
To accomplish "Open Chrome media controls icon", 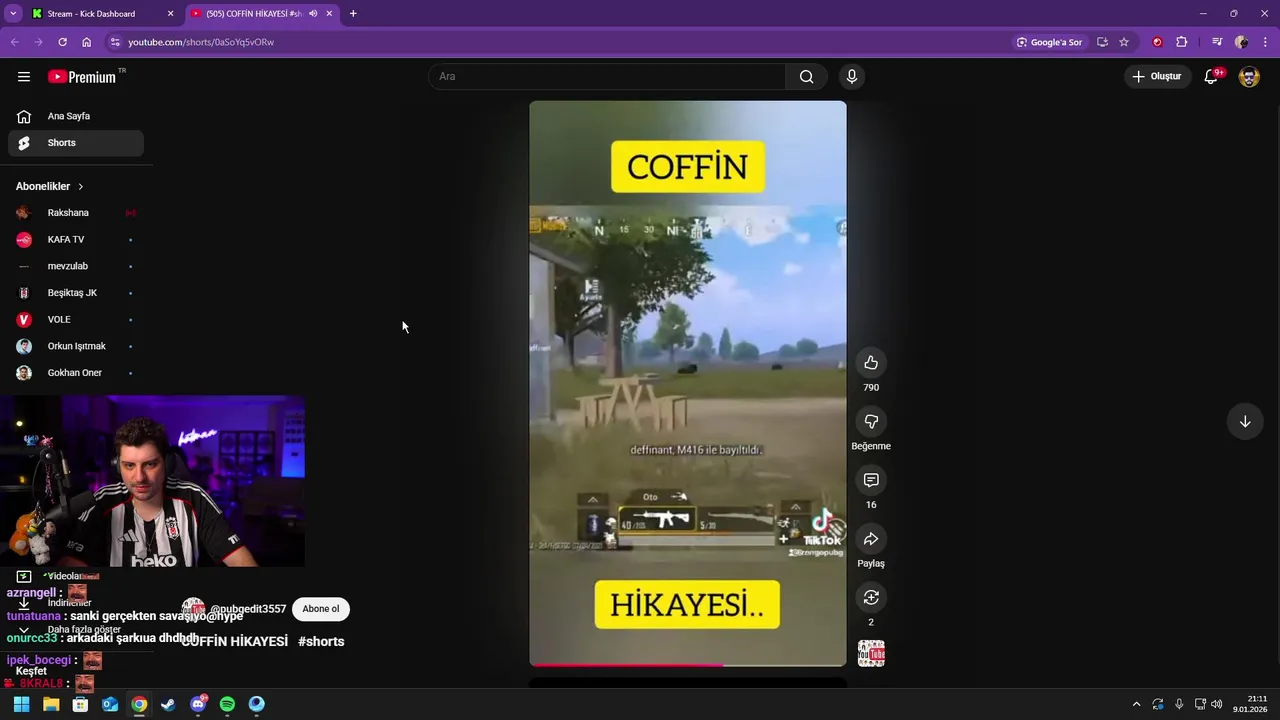I will click(1217, 42).
